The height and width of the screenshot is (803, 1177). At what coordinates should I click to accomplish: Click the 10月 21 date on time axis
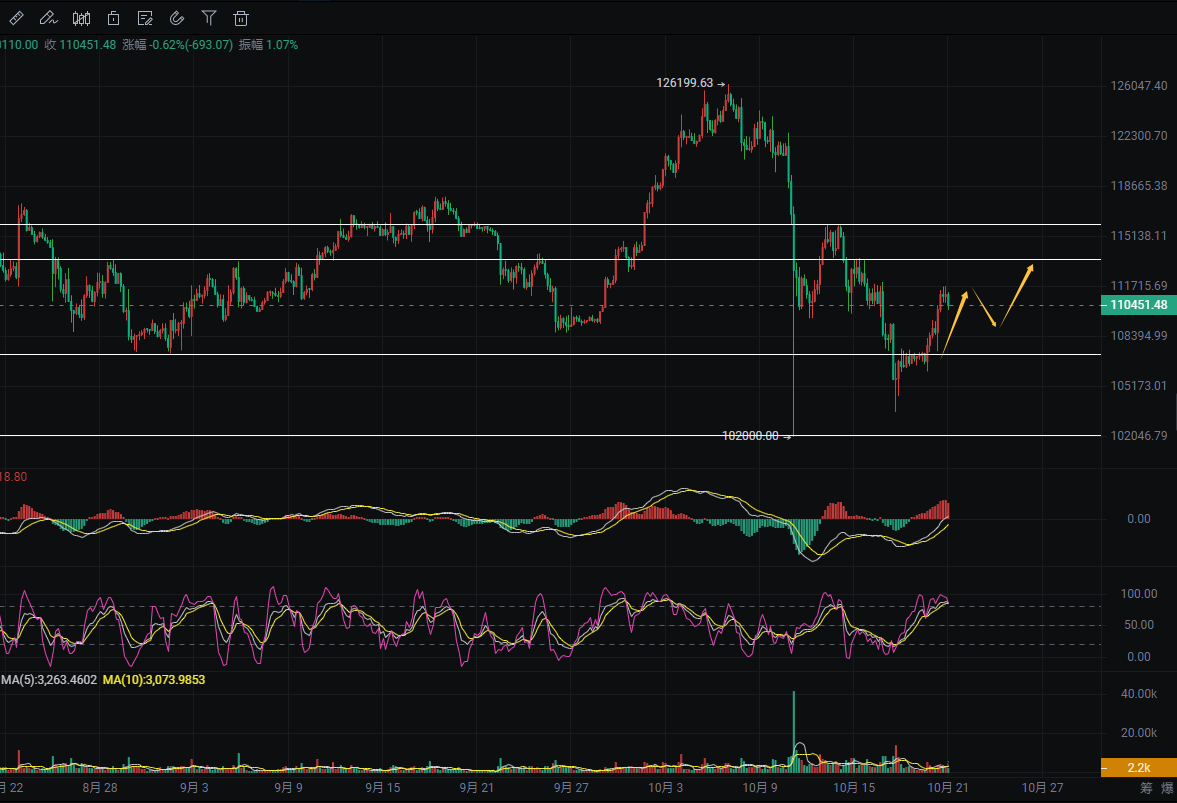946,788
